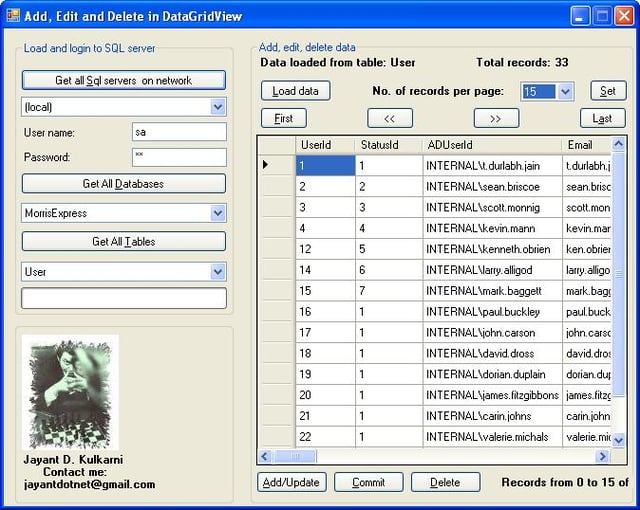Click cell INTERNAL\kenneth.obrien

[x=492, y=249]
